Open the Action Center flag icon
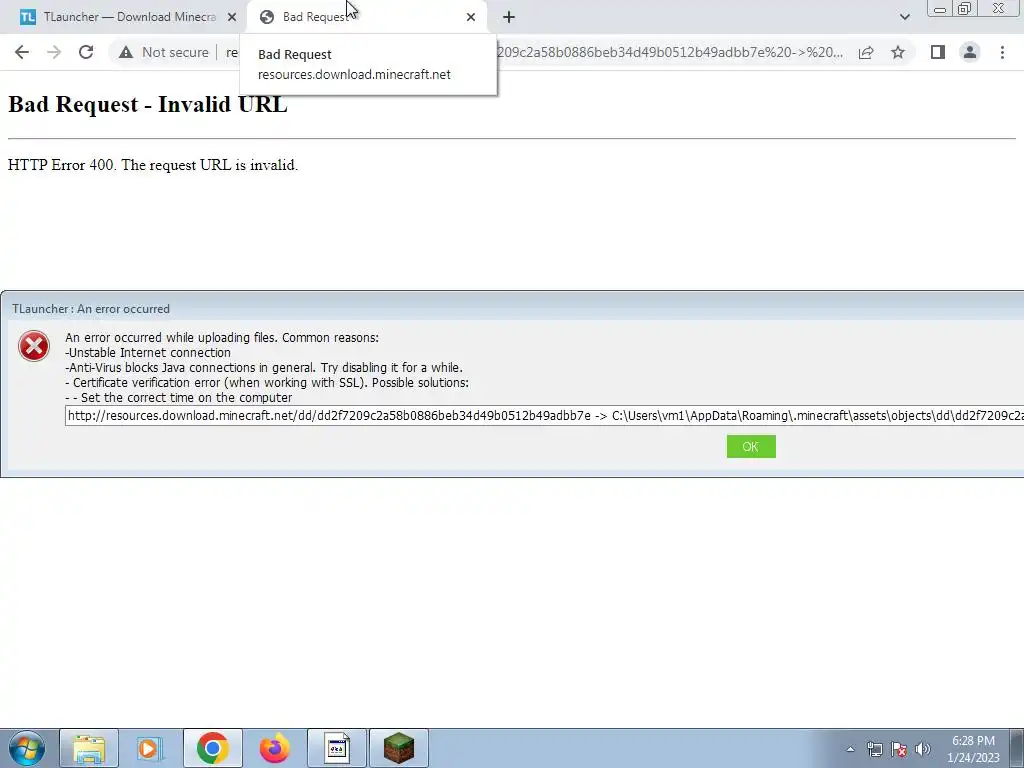The width and height of the screenshot is (1024, 768). coord(899,749)
